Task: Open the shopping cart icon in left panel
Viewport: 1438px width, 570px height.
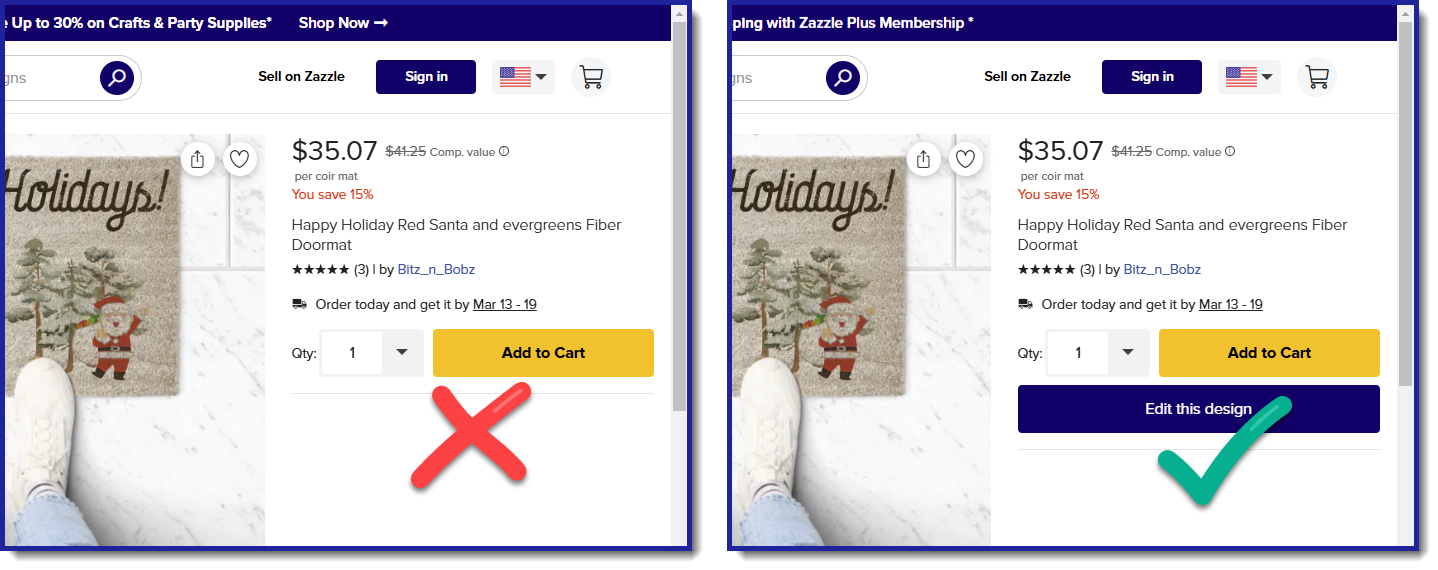Action: pyautogui.click(x=591, y=77)
